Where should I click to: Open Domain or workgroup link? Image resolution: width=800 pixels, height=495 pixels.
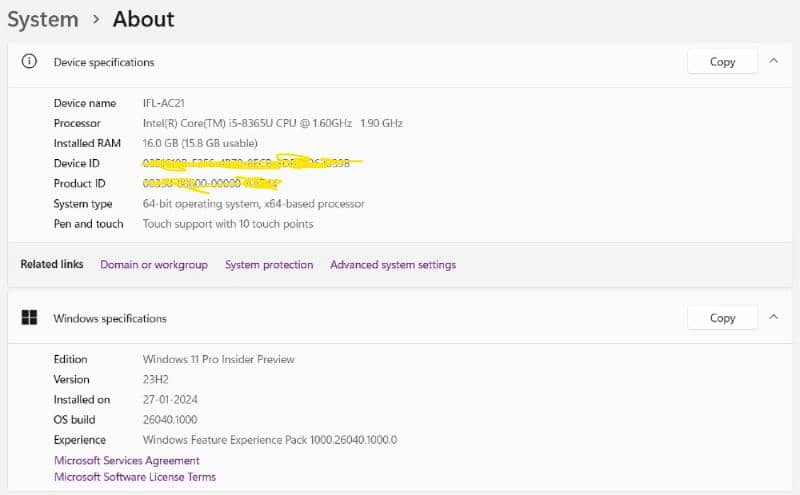(x=154, y=264)
